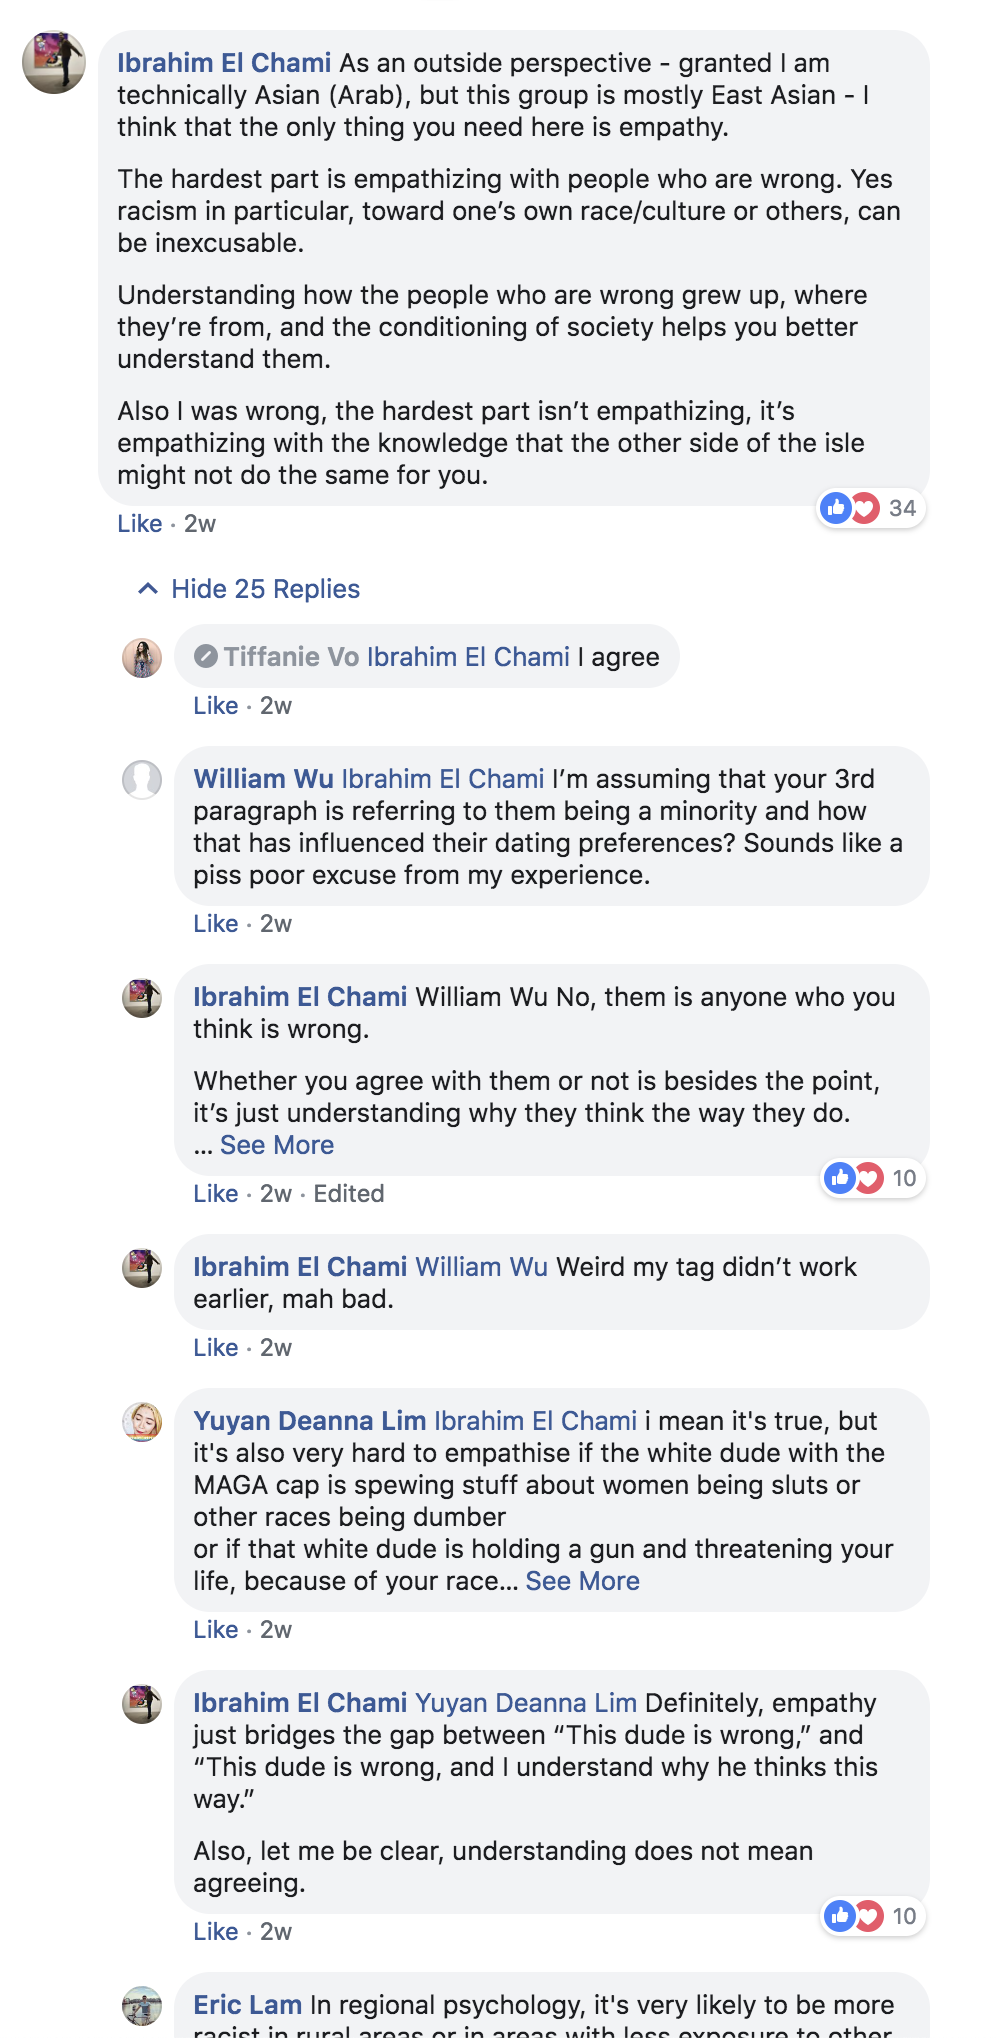Like Ibrahim El Chami's top comment
This screenshot has height=2038, width=996.
pyautogui.click(x=140, y=524)
